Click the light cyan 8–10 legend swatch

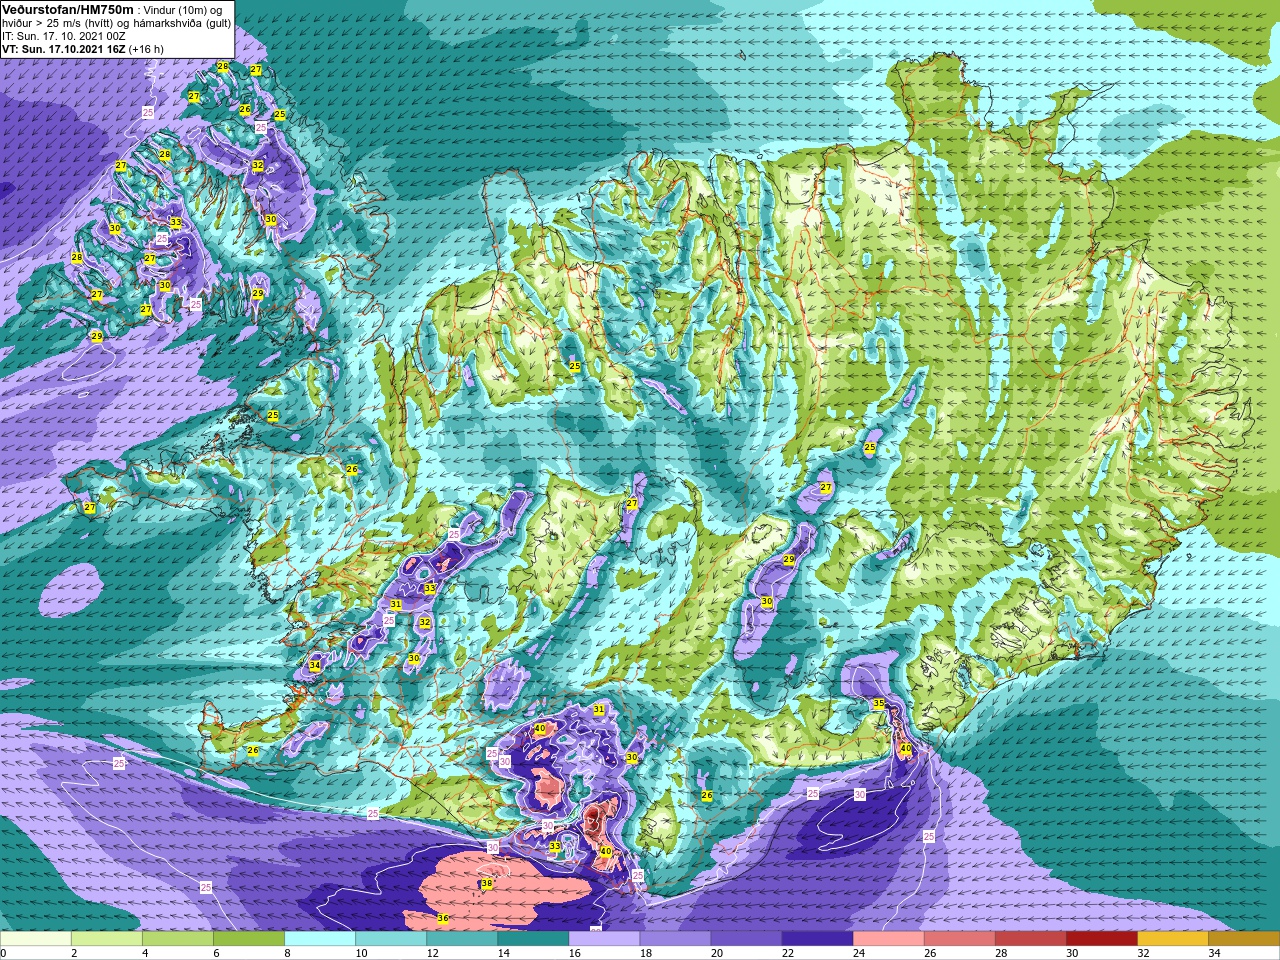click(320, 939)
